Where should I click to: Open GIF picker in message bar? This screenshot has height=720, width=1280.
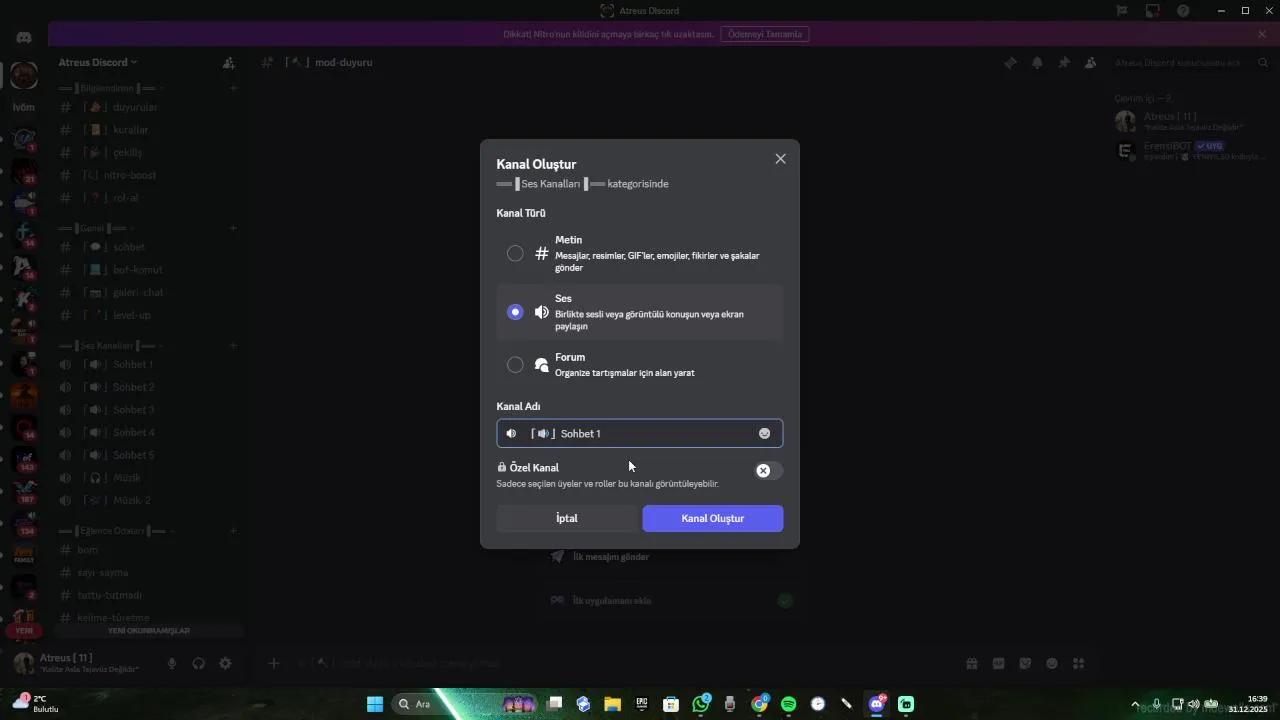998,663
